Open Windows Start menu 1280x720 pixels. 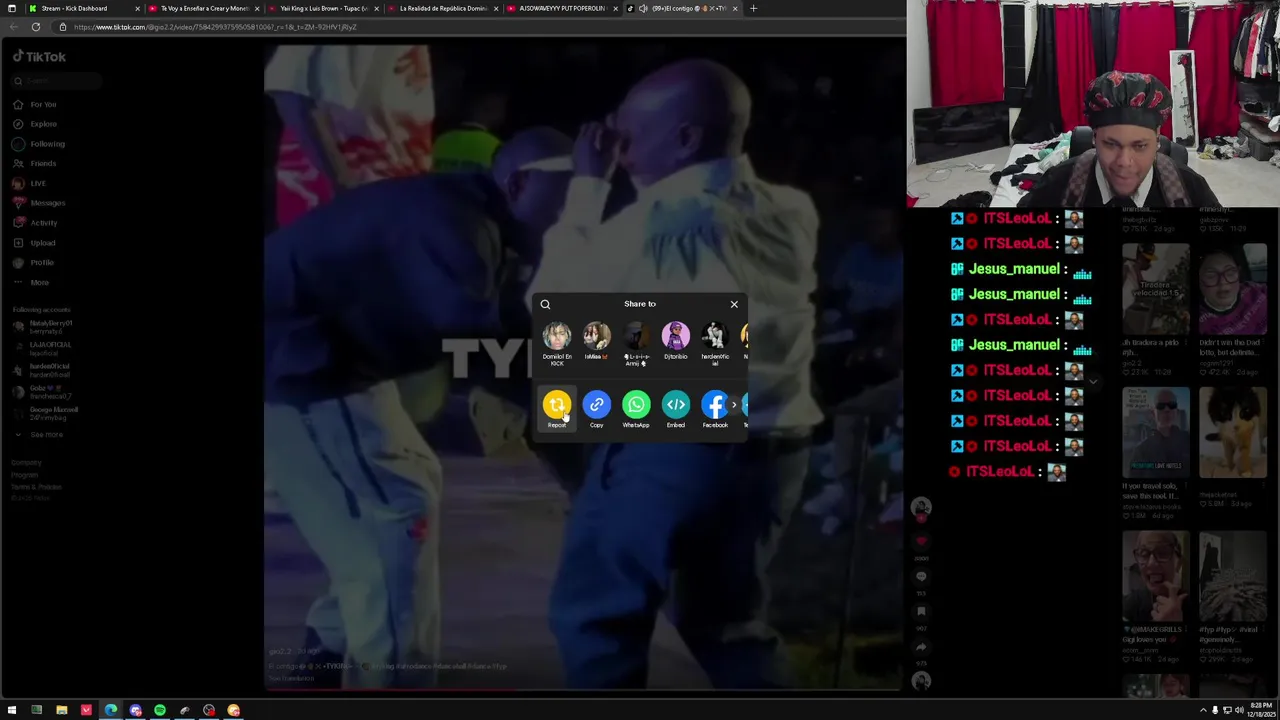coord(12,710)
